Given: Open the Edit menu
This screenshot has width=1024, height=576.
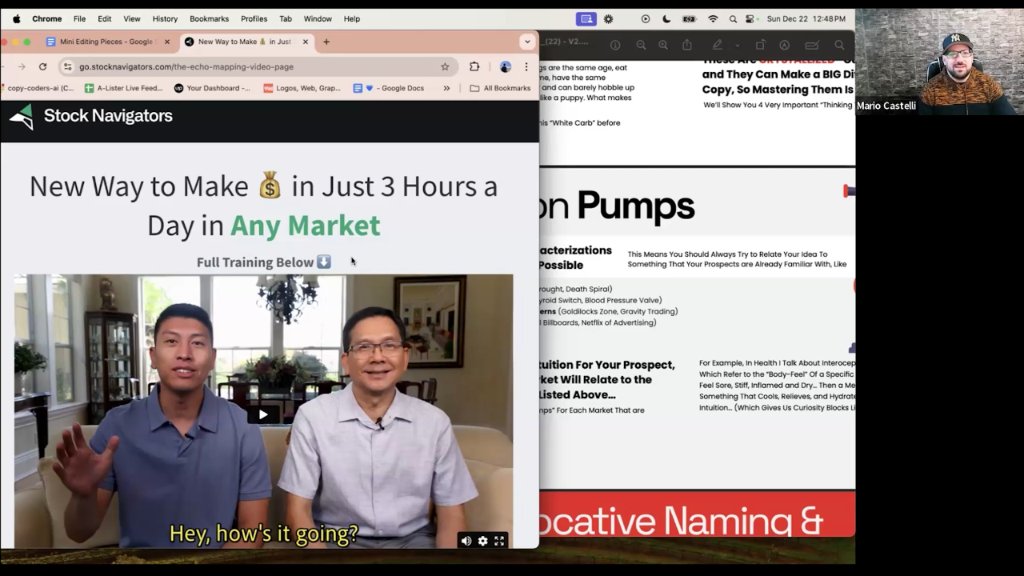Looking at the screenshot, I should click(104, 19).
